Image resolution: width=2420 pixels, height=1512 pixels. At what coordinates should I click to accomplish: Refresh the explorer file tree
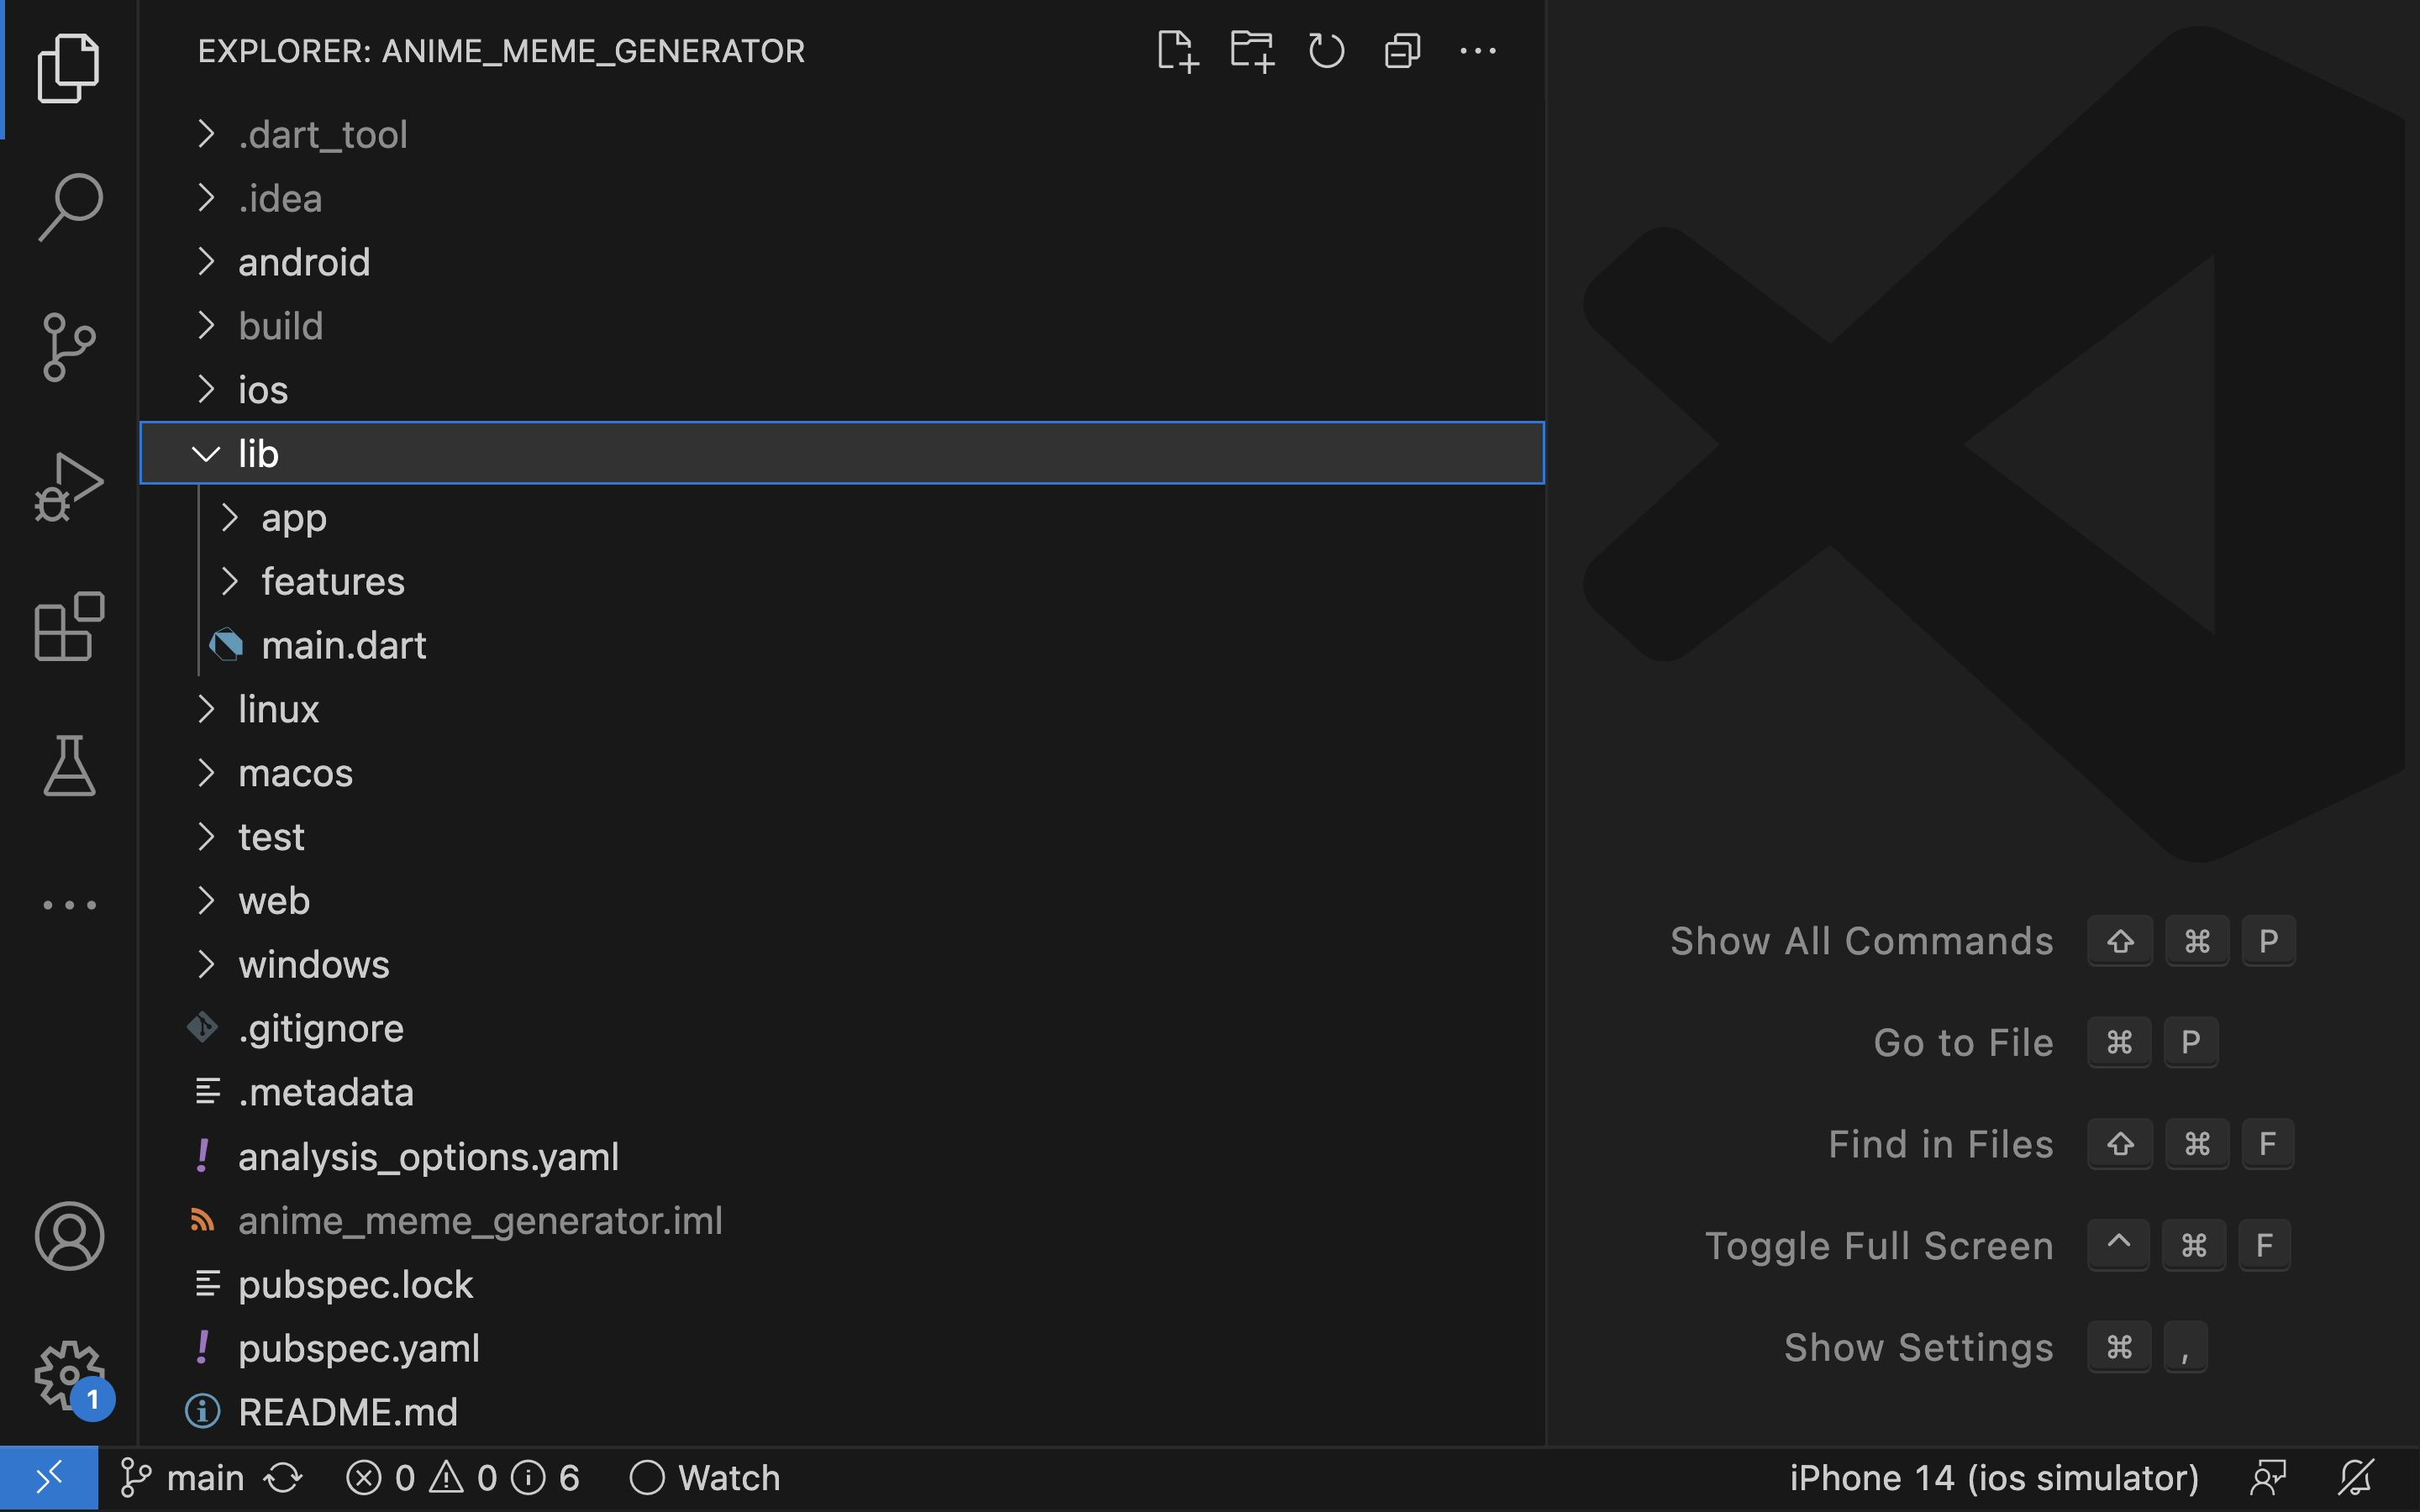1326,50
